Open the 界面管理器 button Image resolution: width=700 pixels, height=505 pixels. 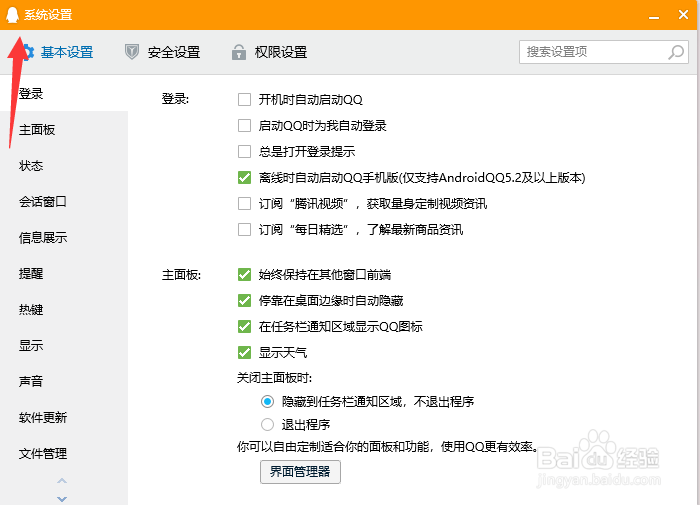tap(300, 472)
